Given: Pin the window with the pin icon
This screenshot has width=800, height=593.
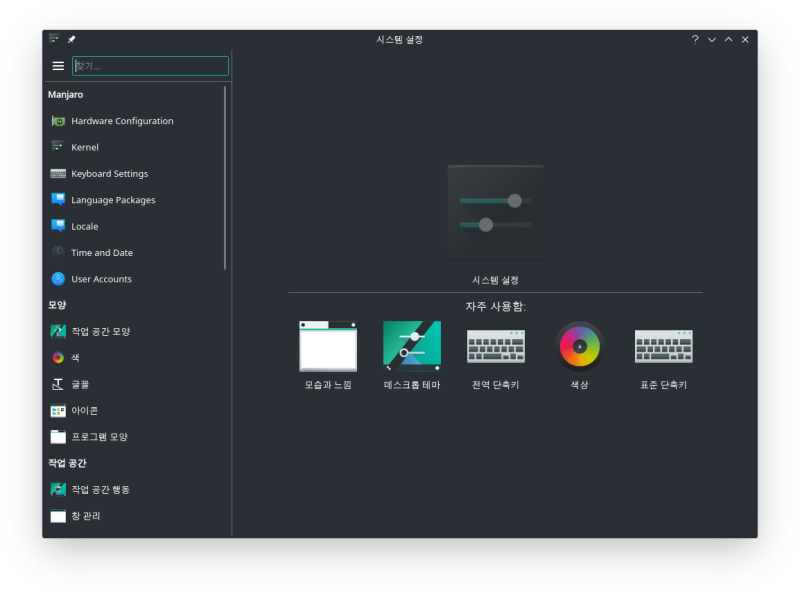Looking at the screenshot, I should [69, 40].
